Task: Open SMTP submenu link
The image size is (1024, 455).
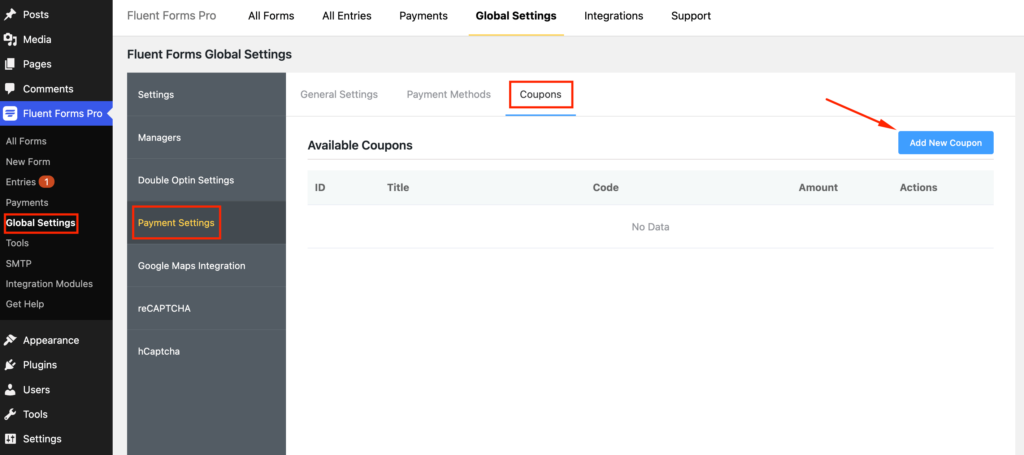Action: coord(18,264)
